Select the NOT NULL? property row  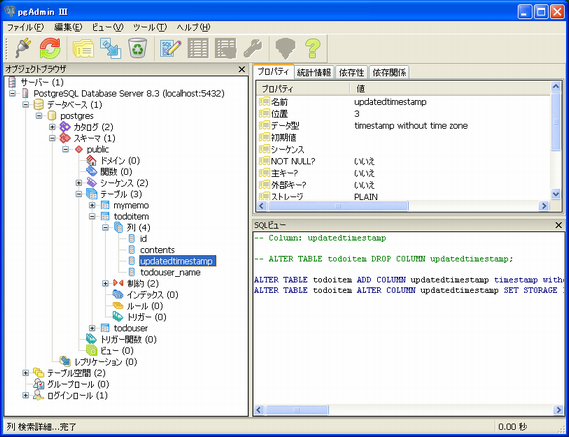(x=404, y=161)
